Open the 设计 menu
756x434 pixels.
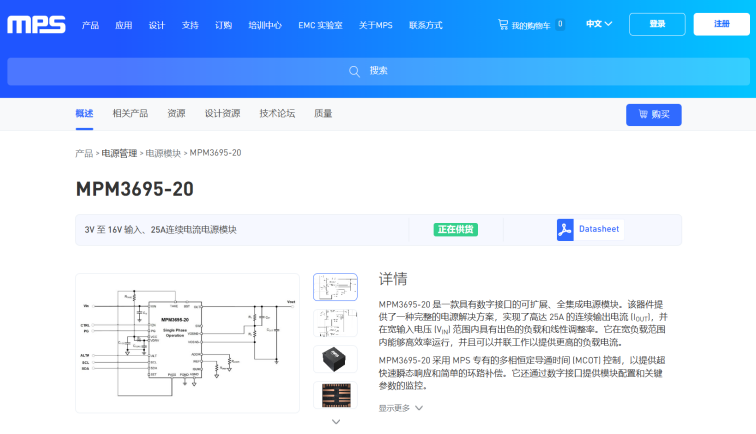(157, 25)
